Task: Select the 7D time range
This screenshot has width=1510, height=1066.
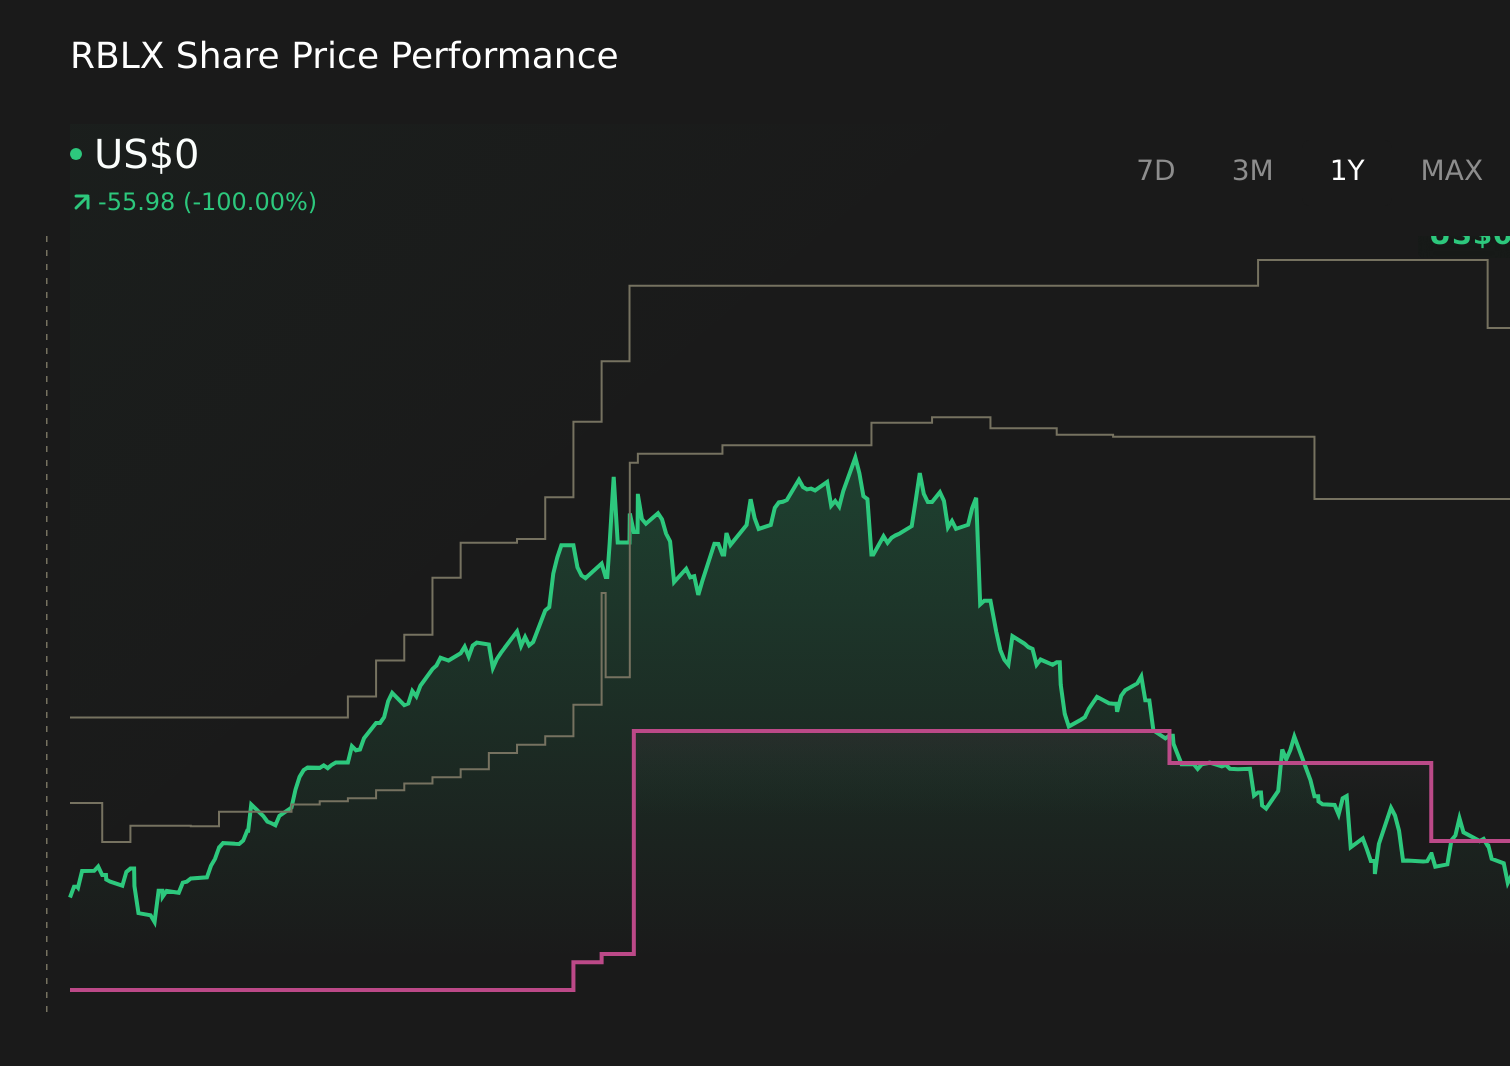Action: 1156,170
